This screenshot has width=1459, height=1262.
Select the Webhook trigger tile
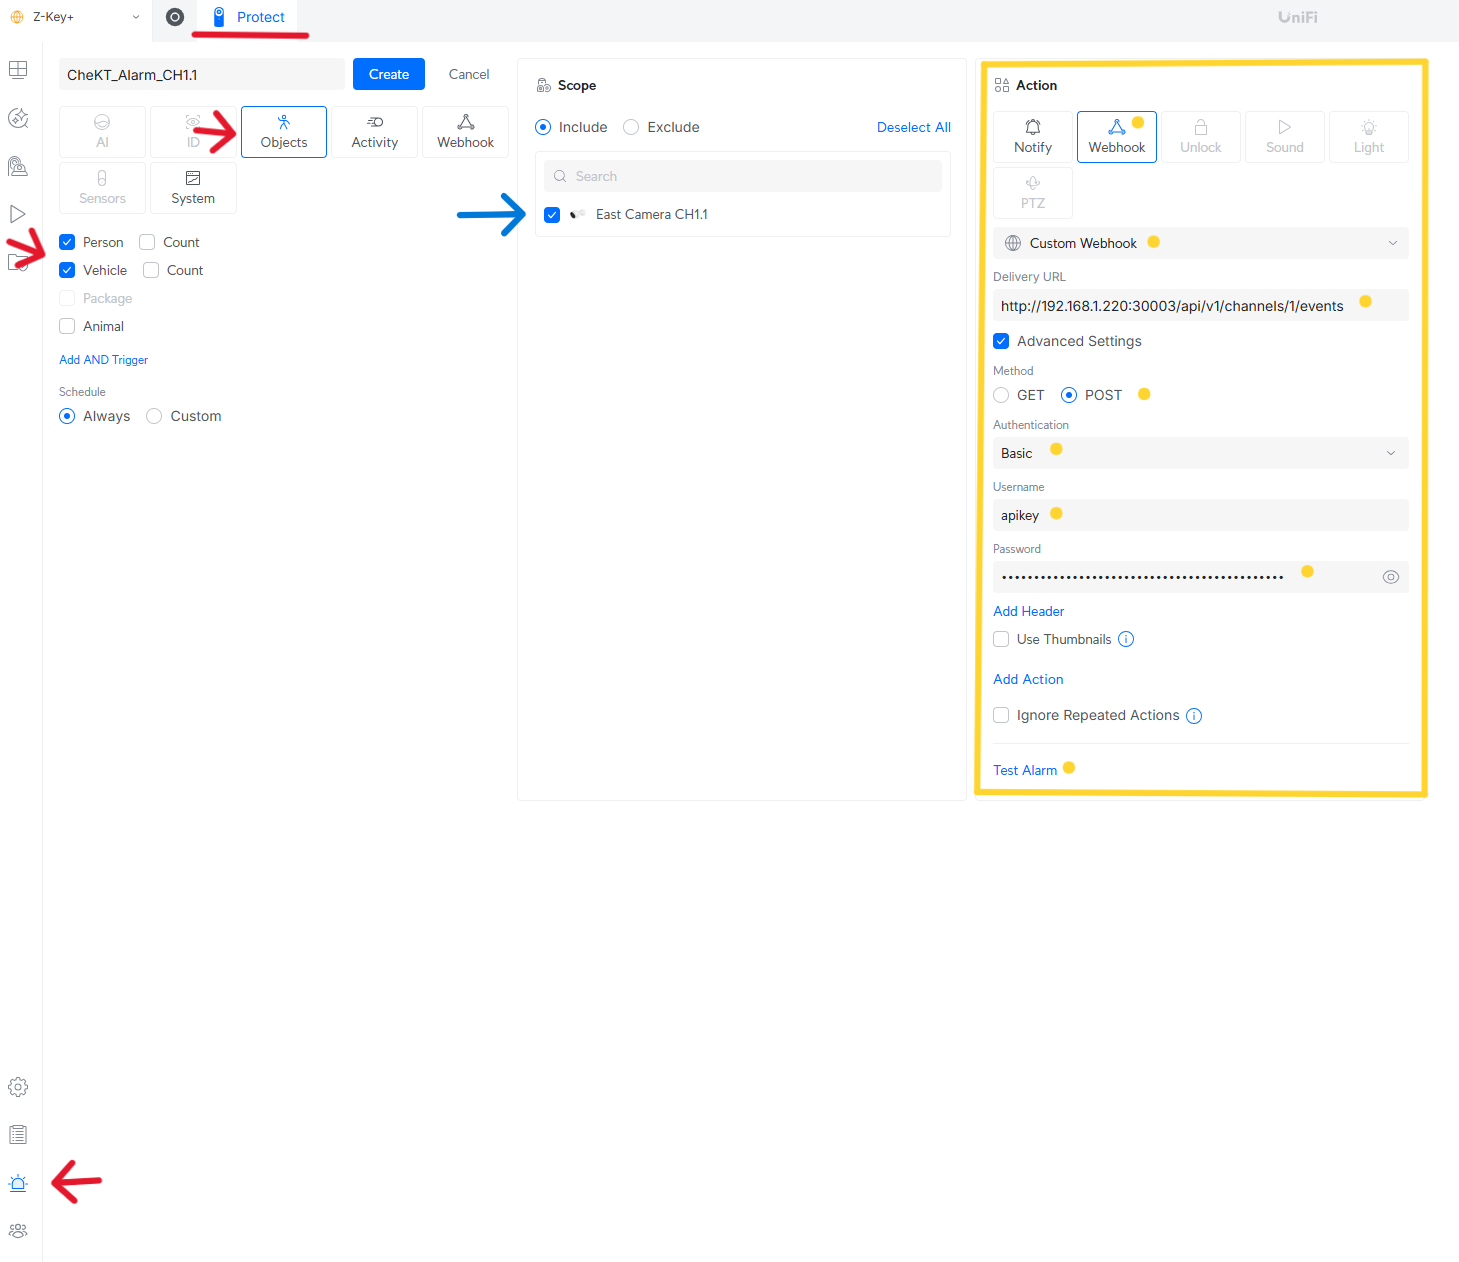(465, 132)
